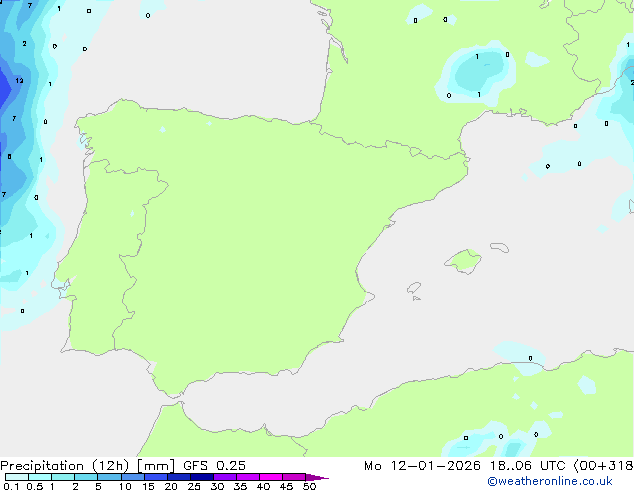634x490 pixels.
Task: Click the 0.5–1 mm legend swatch
Action: click(40, 477)
